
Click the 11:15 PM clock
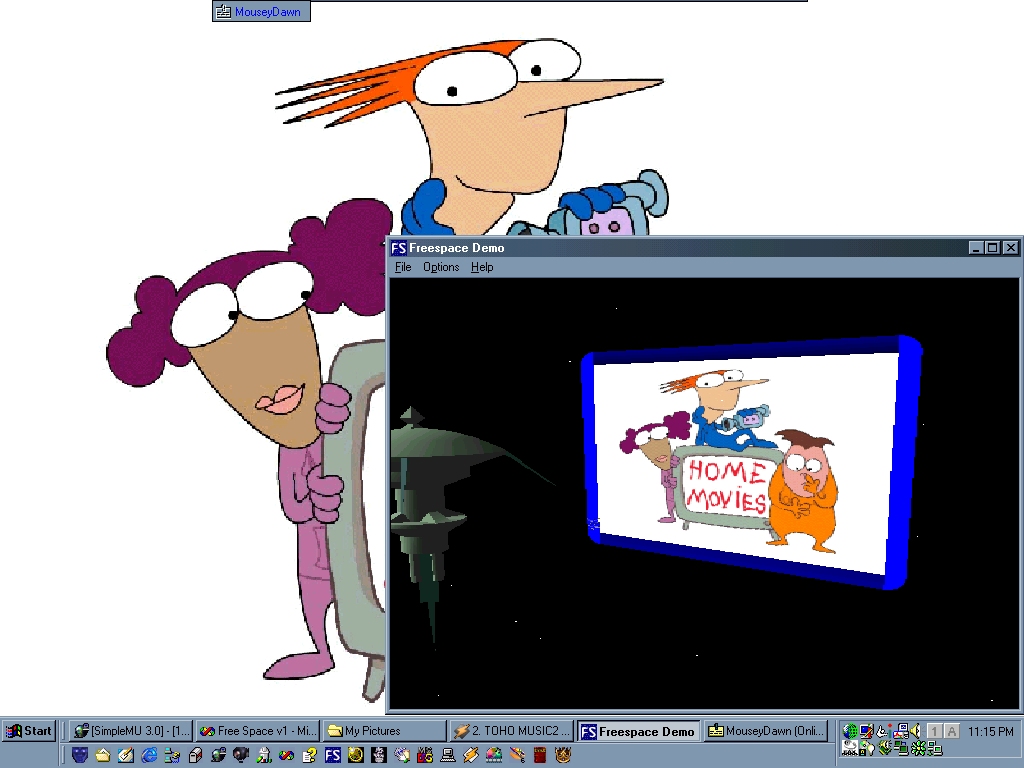[991, 731]
